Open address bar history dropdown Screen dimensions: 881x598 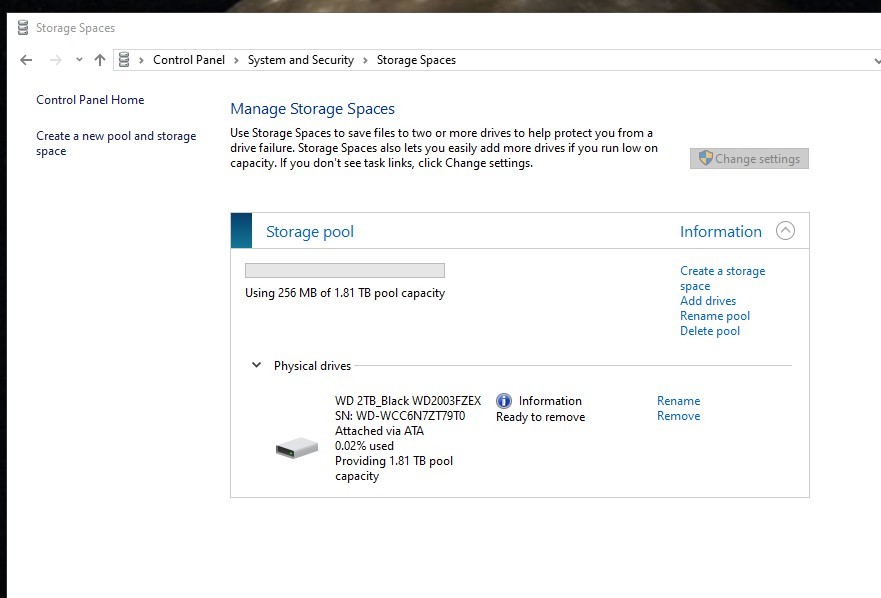coord(877,61)
